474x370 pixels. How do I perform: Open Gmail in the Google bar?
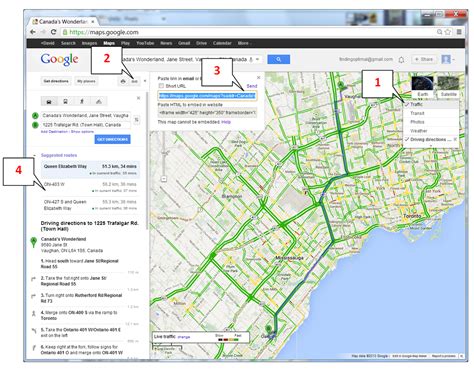coord(184,43)
